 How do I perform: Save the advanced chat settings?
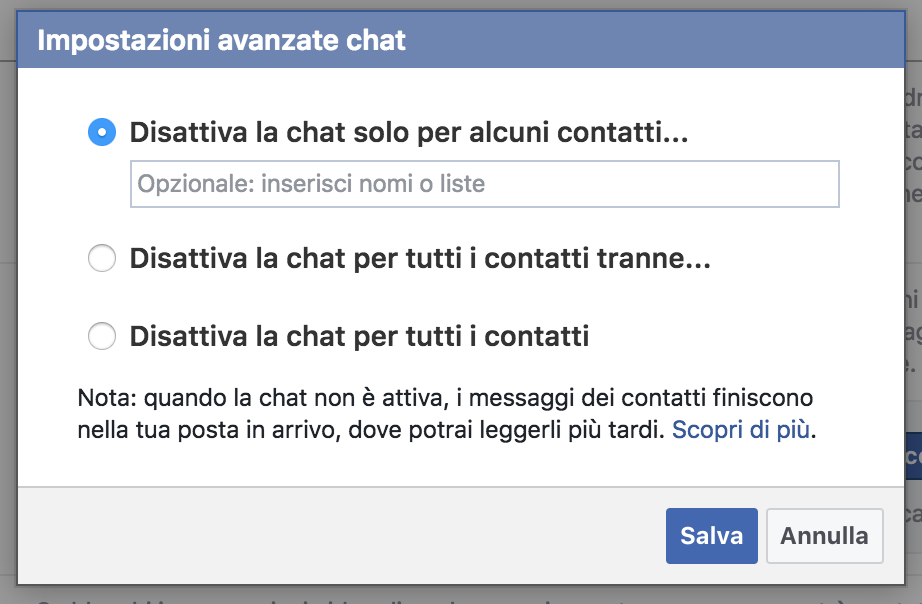point(711,535)
